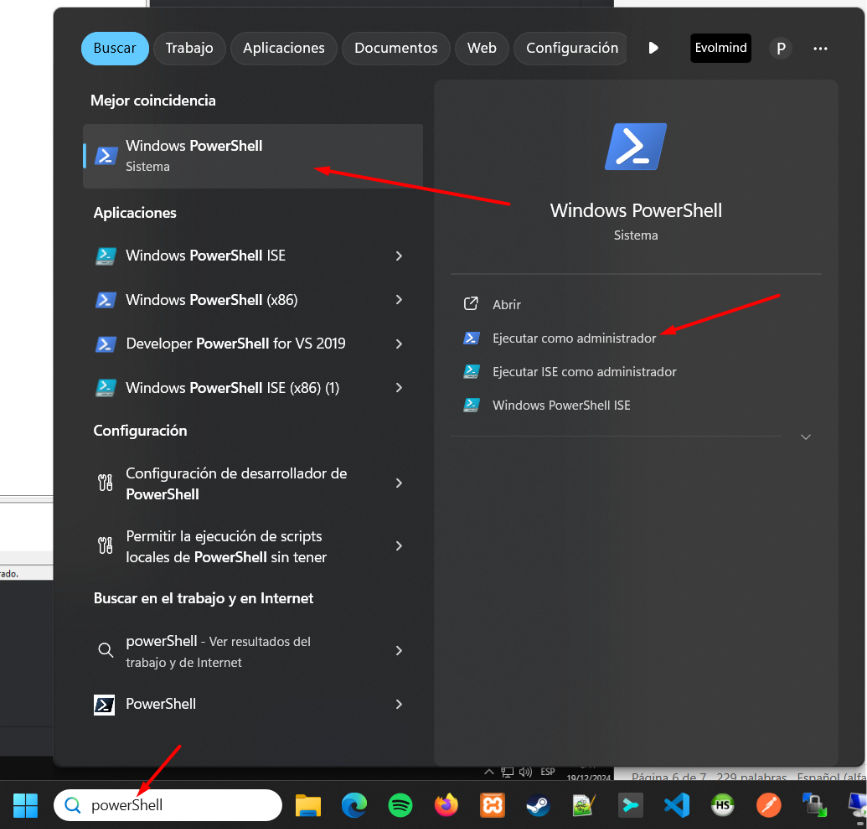
Task: Open the HS app on the taskbar
Action: coord(723,805)
